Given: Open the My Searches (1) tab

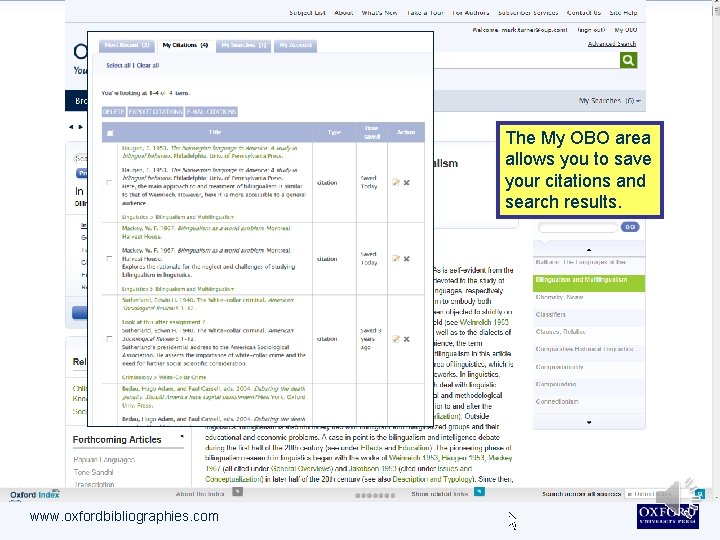Looking at the screenshot, I should (x=243, y=45).
